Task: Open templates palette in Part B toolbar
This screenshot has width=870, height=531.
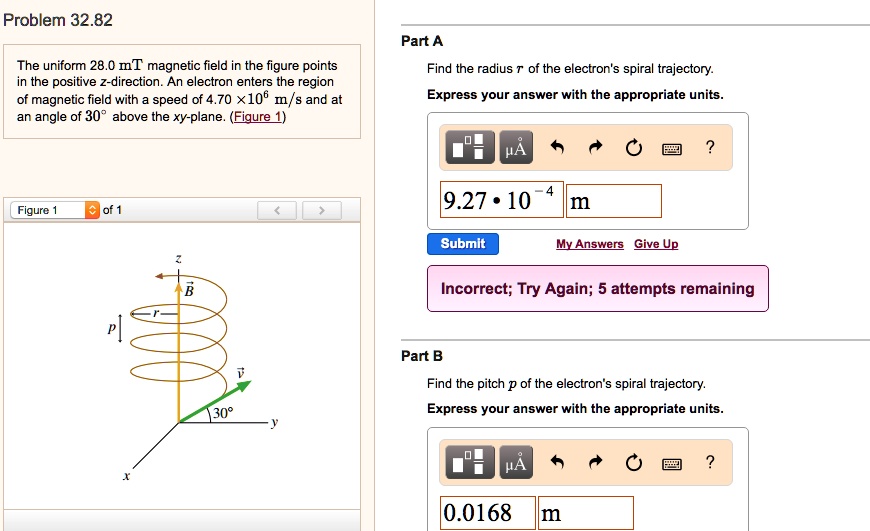Action: pos(470,462)
